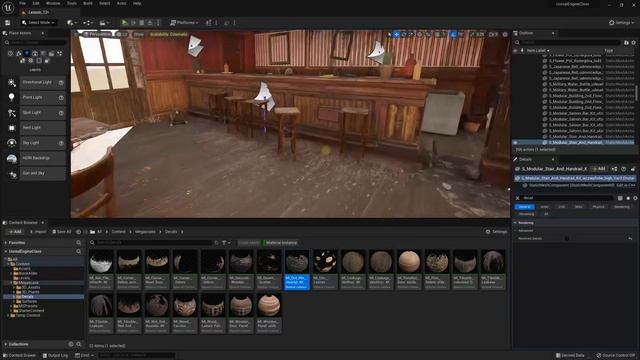Image resolution: width=640 pixels, height=360 pixels.
Task: Open the help icon beside Directional Light
Action: [x=61, y=83]
